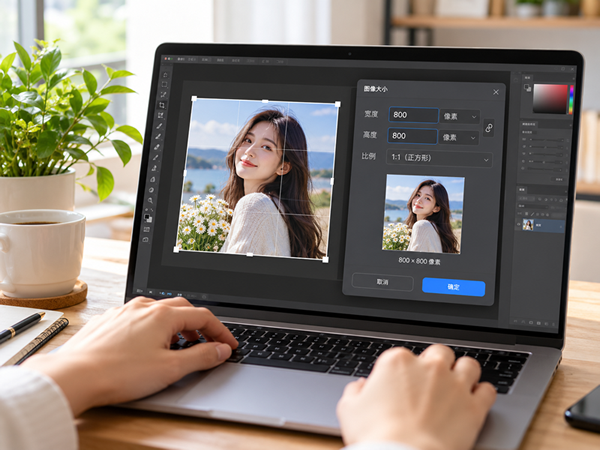Select the Eraser tool in toolbar

[x=157, y=147]
